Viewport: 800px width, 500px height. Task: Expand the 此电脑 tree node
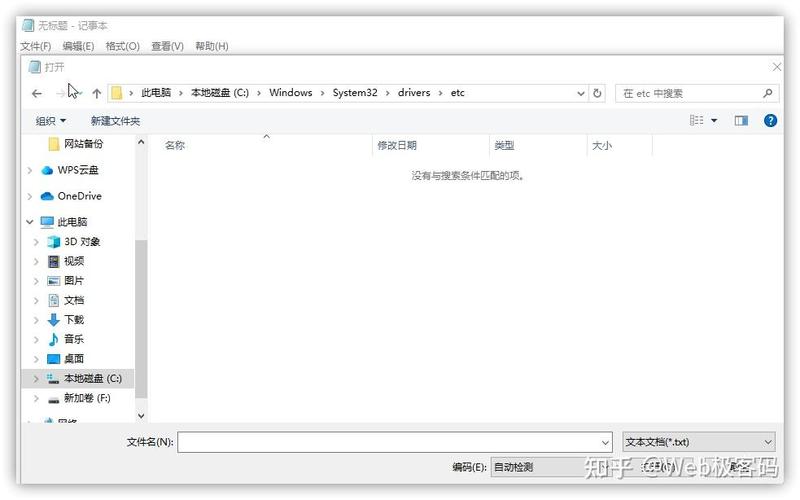(x=30, y=222)
